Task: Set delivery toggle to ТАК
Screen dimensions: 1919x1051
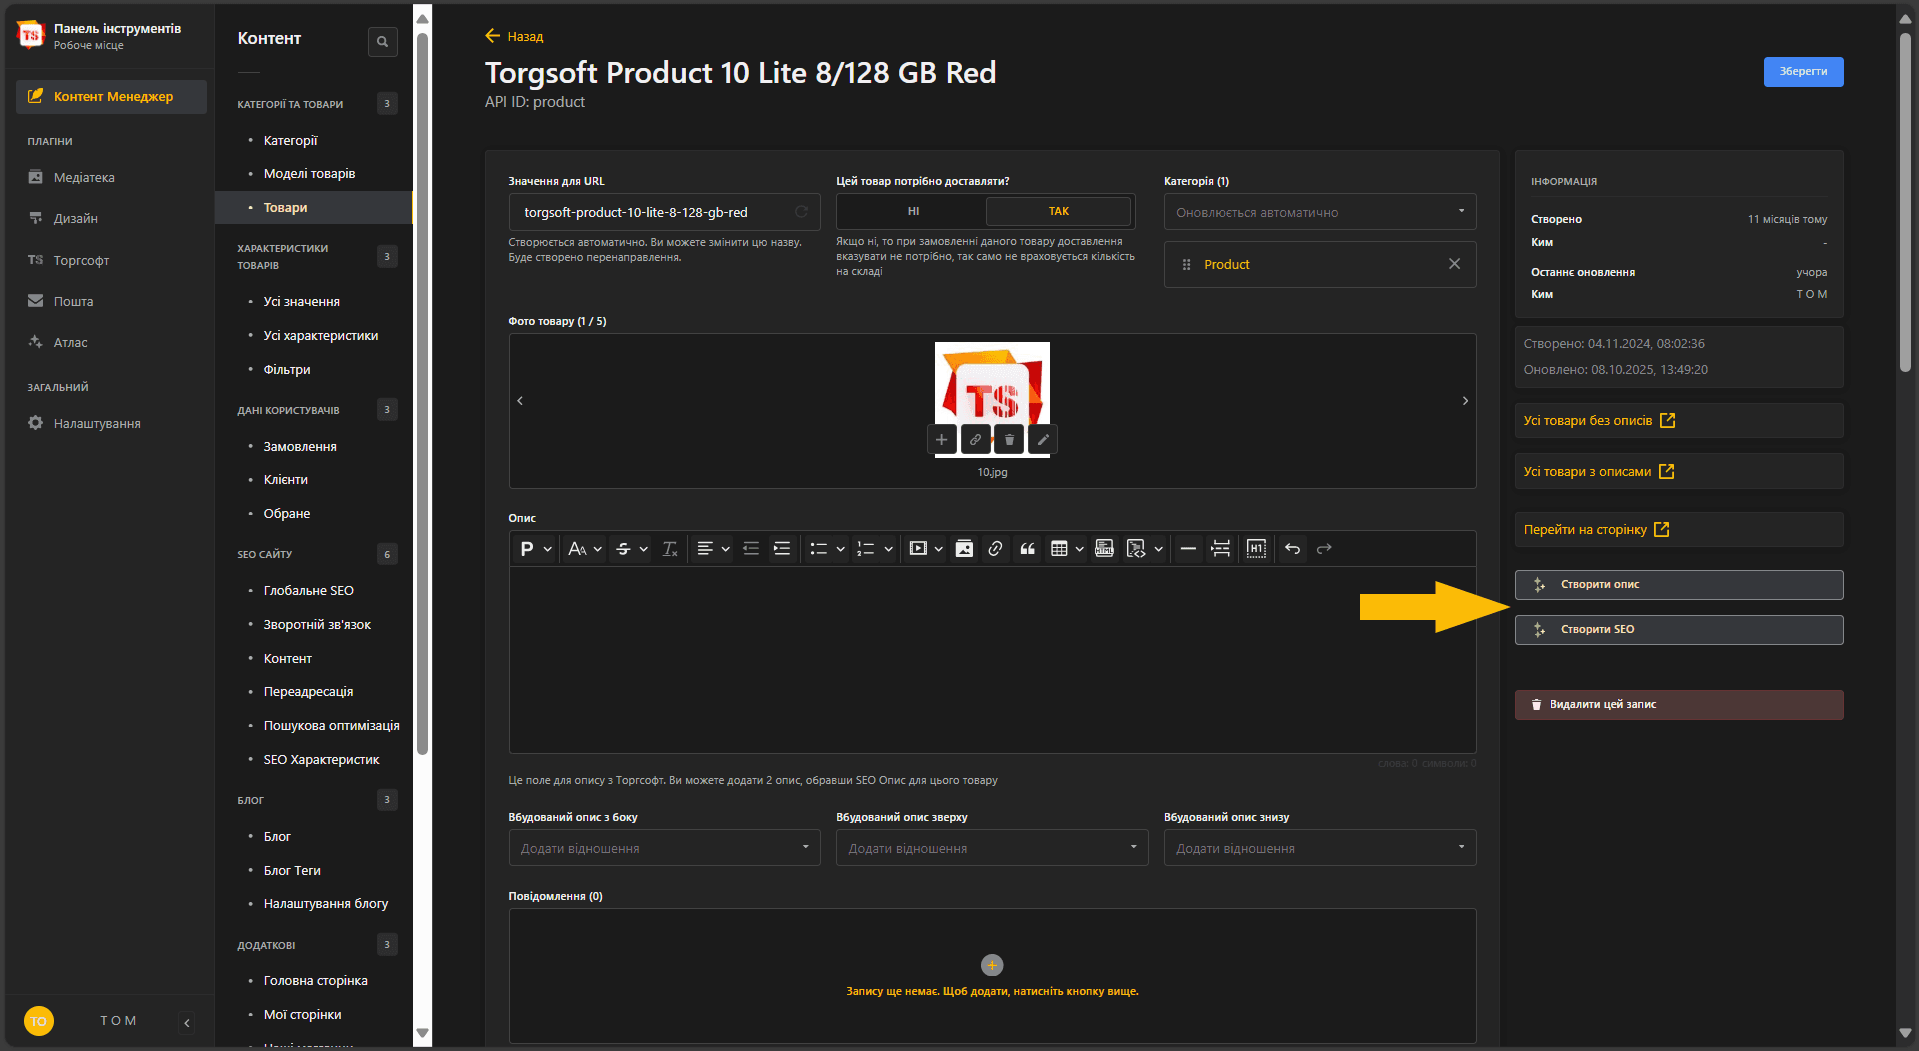Action: click(1058, 212)
